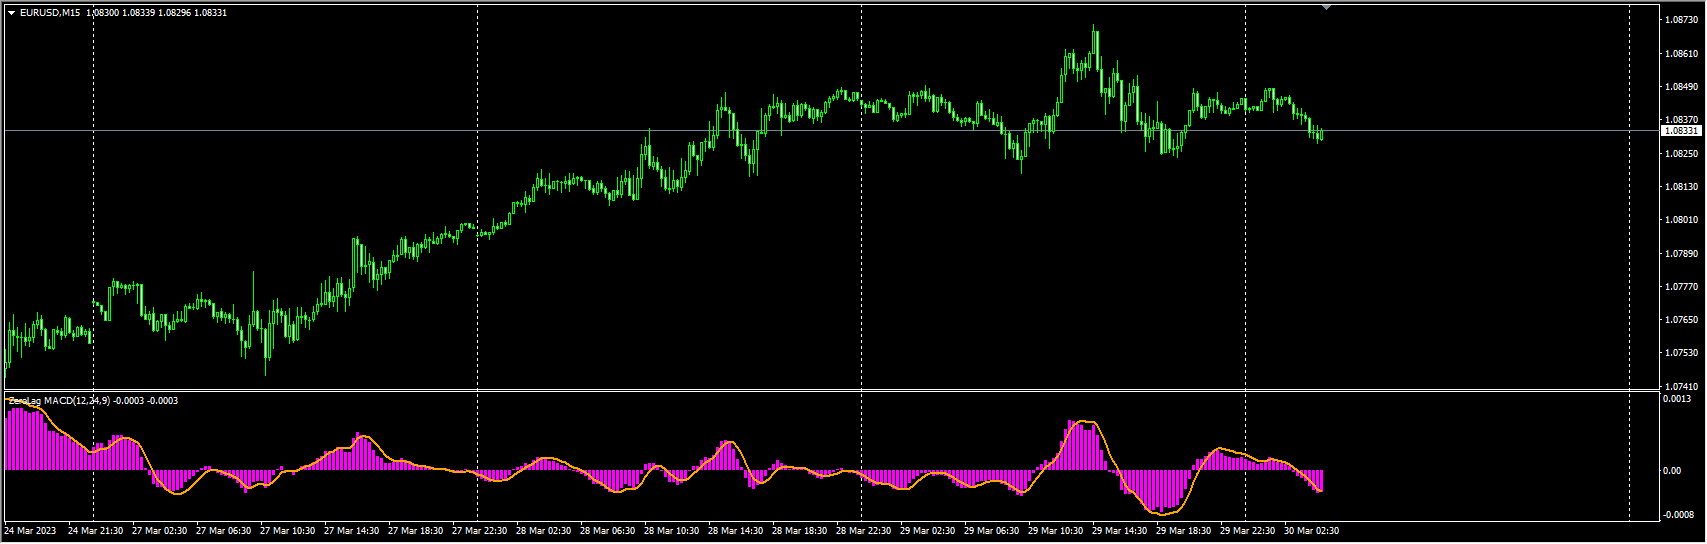
Task: Click the 28 Mar 06:30 time label
Action: [608, 531]
